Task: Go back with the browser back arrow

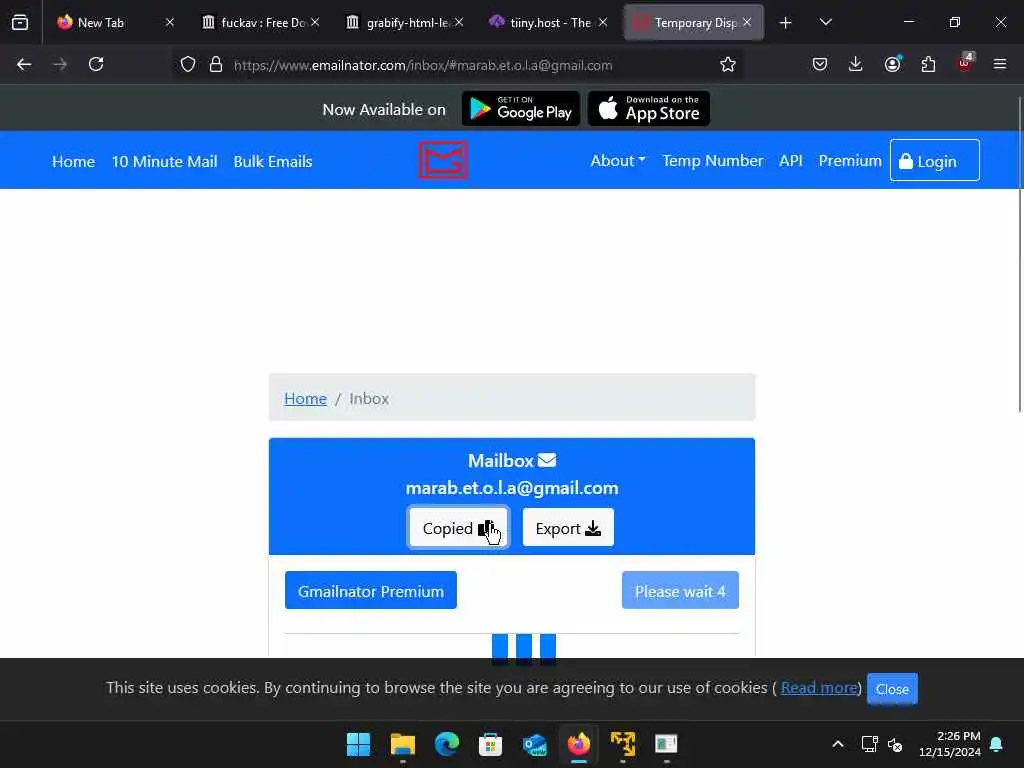Action: click(24, 64)
